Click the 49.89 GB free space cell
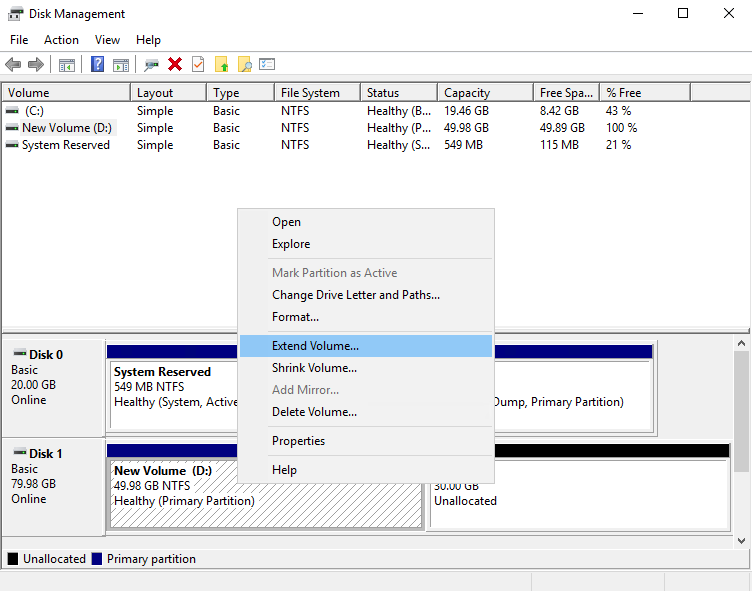 562,128
